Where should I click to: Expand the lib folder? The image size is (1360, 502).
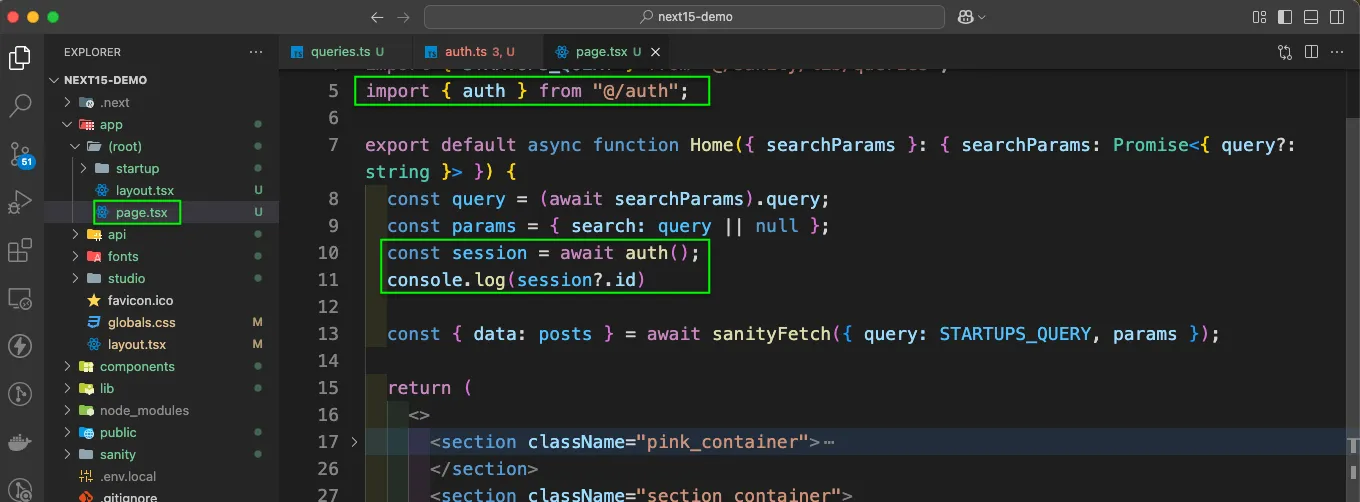(68, 388)
